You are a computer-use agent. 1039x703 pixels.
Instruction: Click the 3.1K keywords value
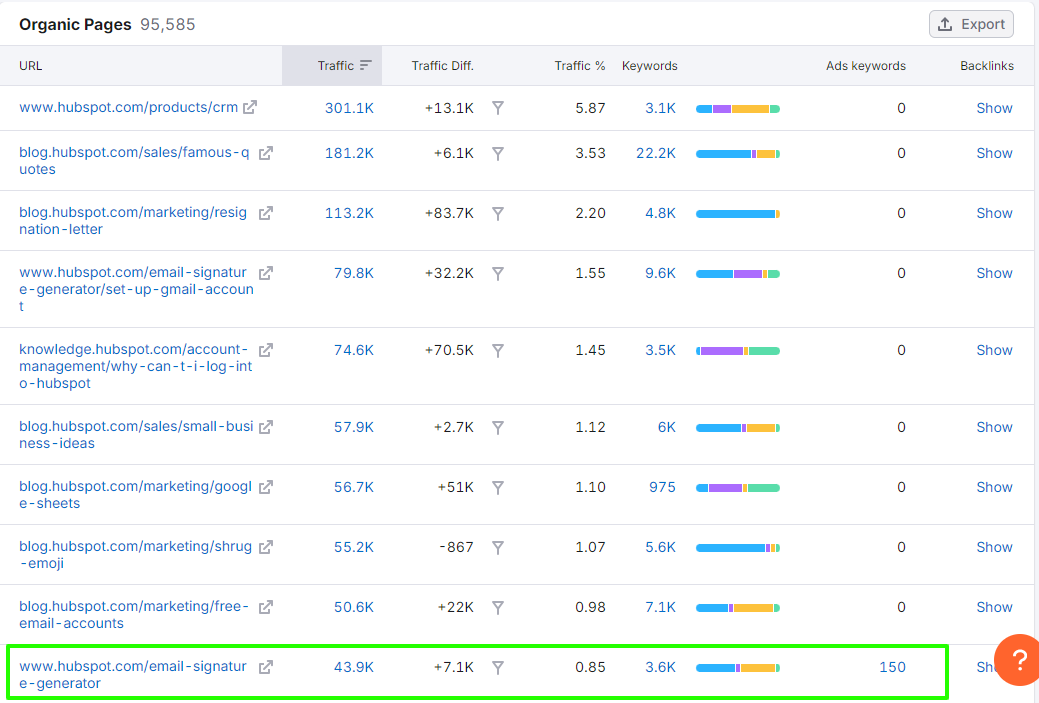point(661,108)
